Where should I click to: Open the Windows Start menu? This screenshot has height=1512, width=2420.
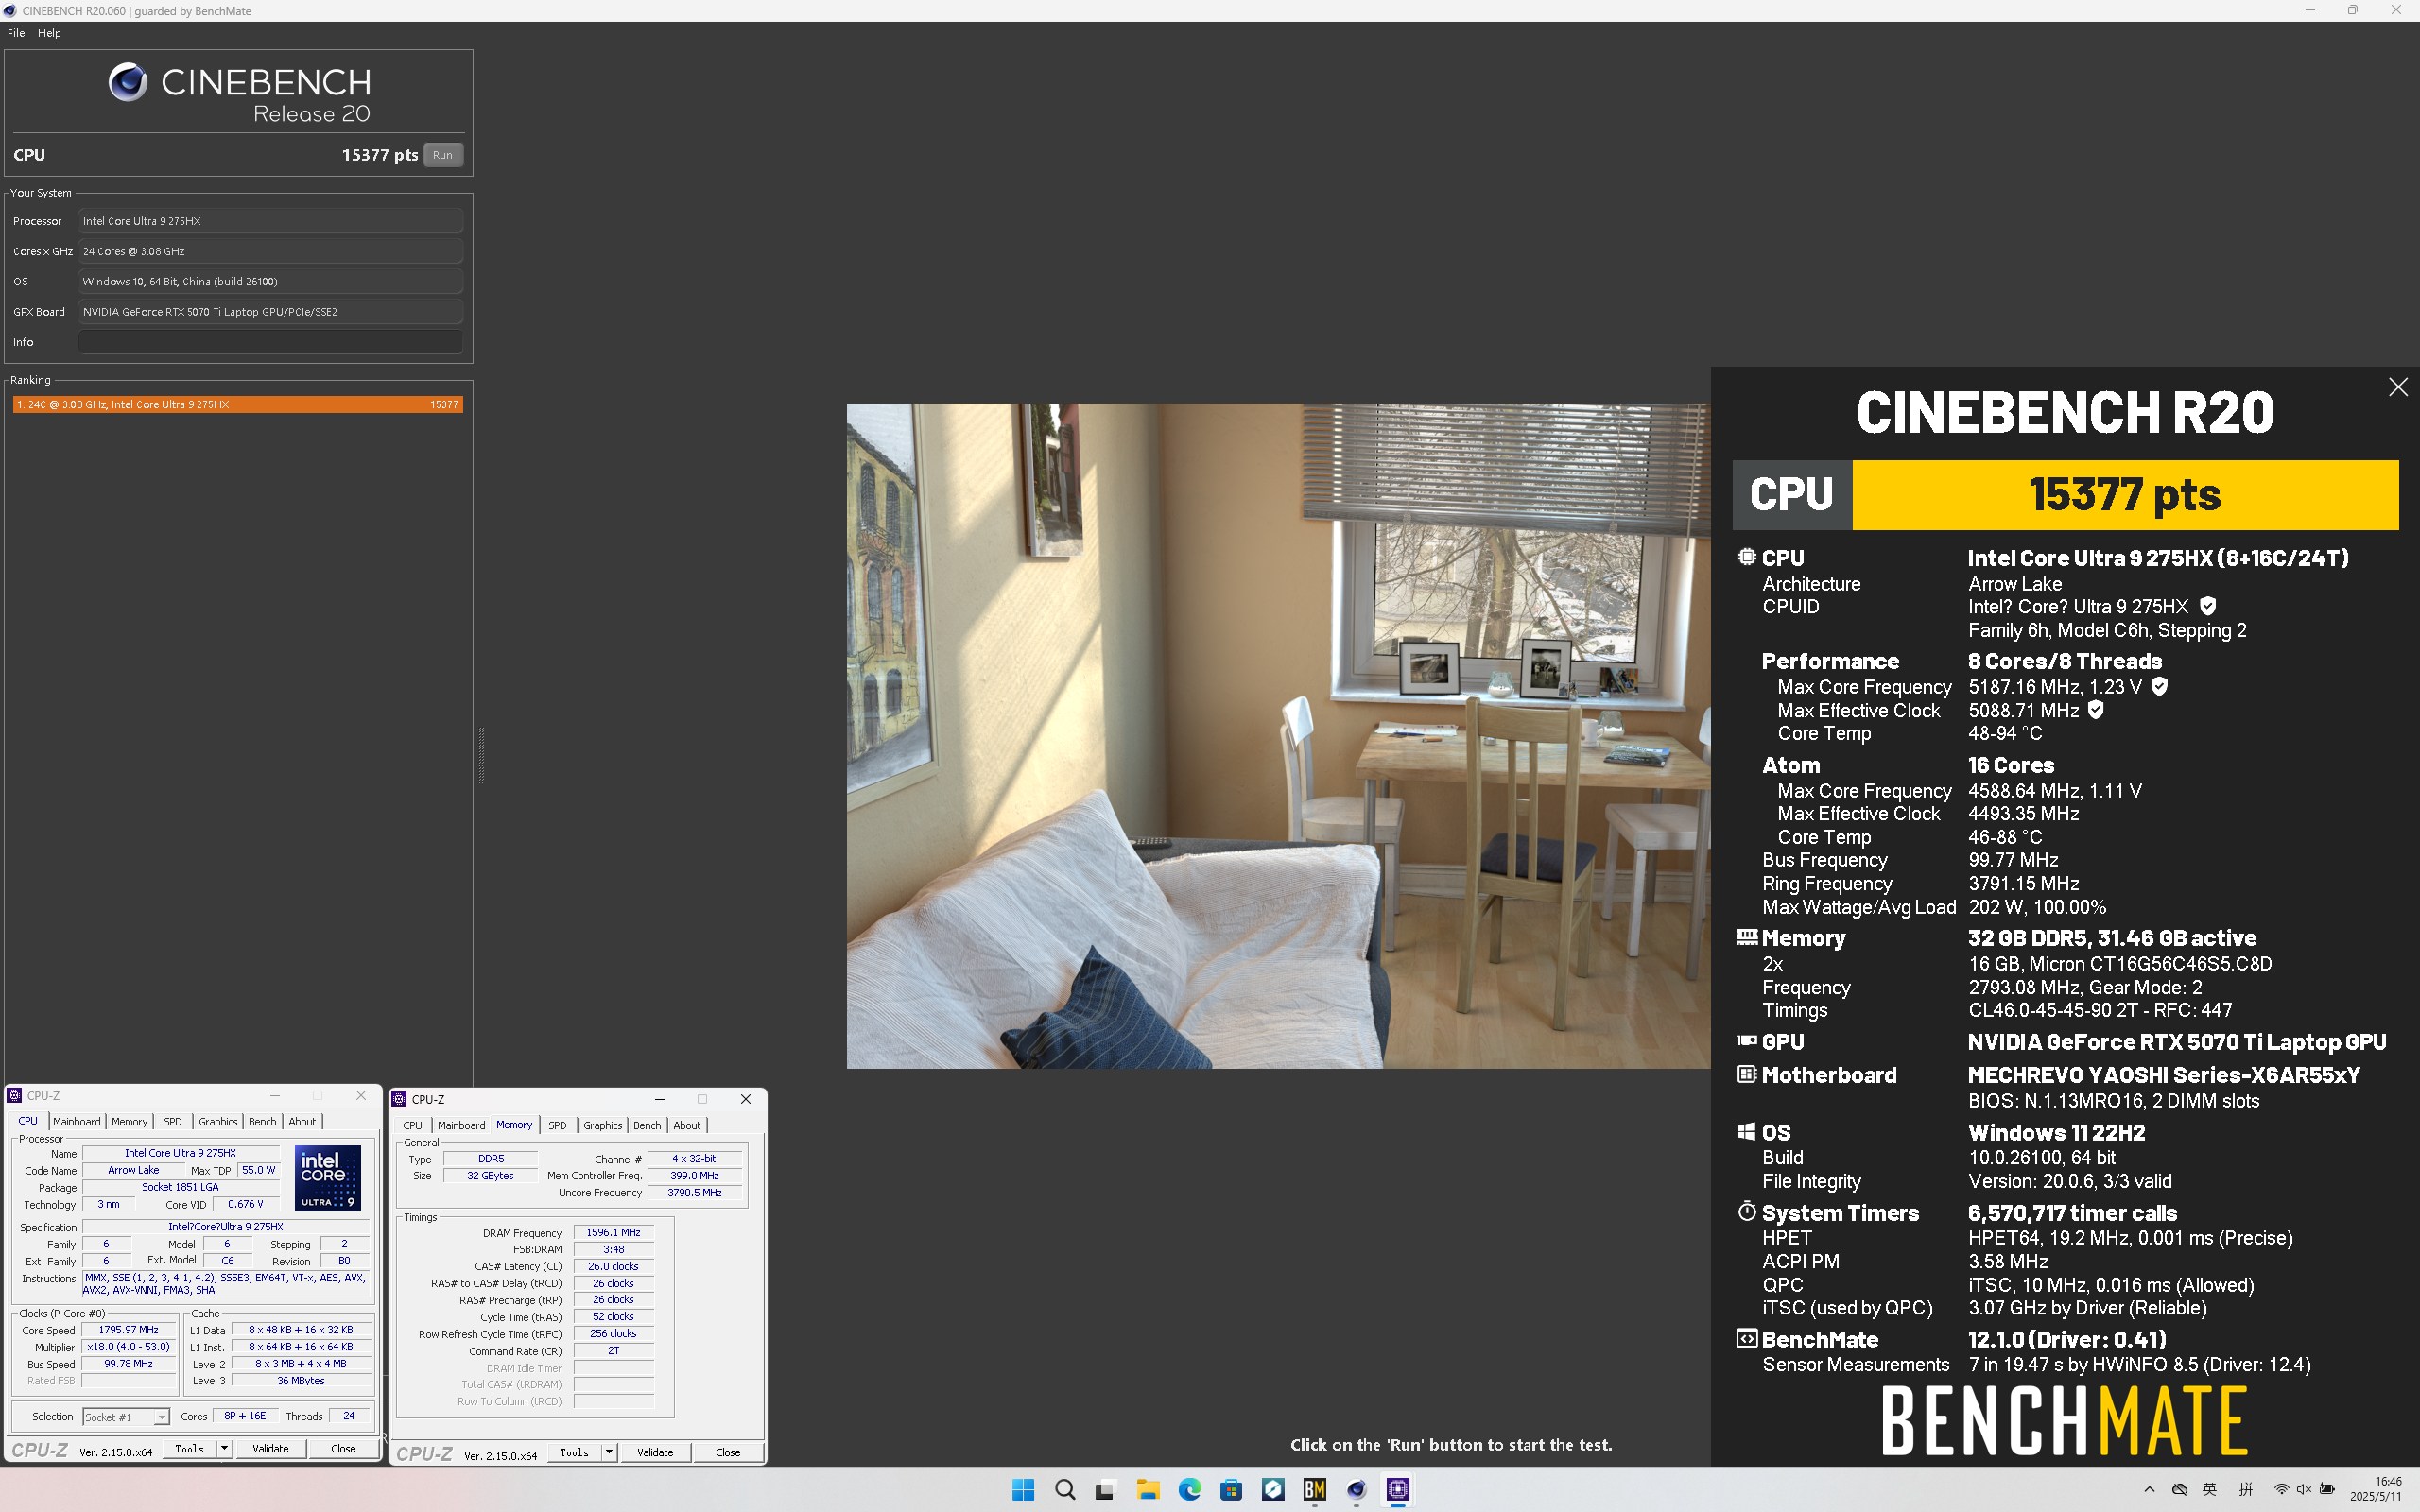point(1023,1490)
